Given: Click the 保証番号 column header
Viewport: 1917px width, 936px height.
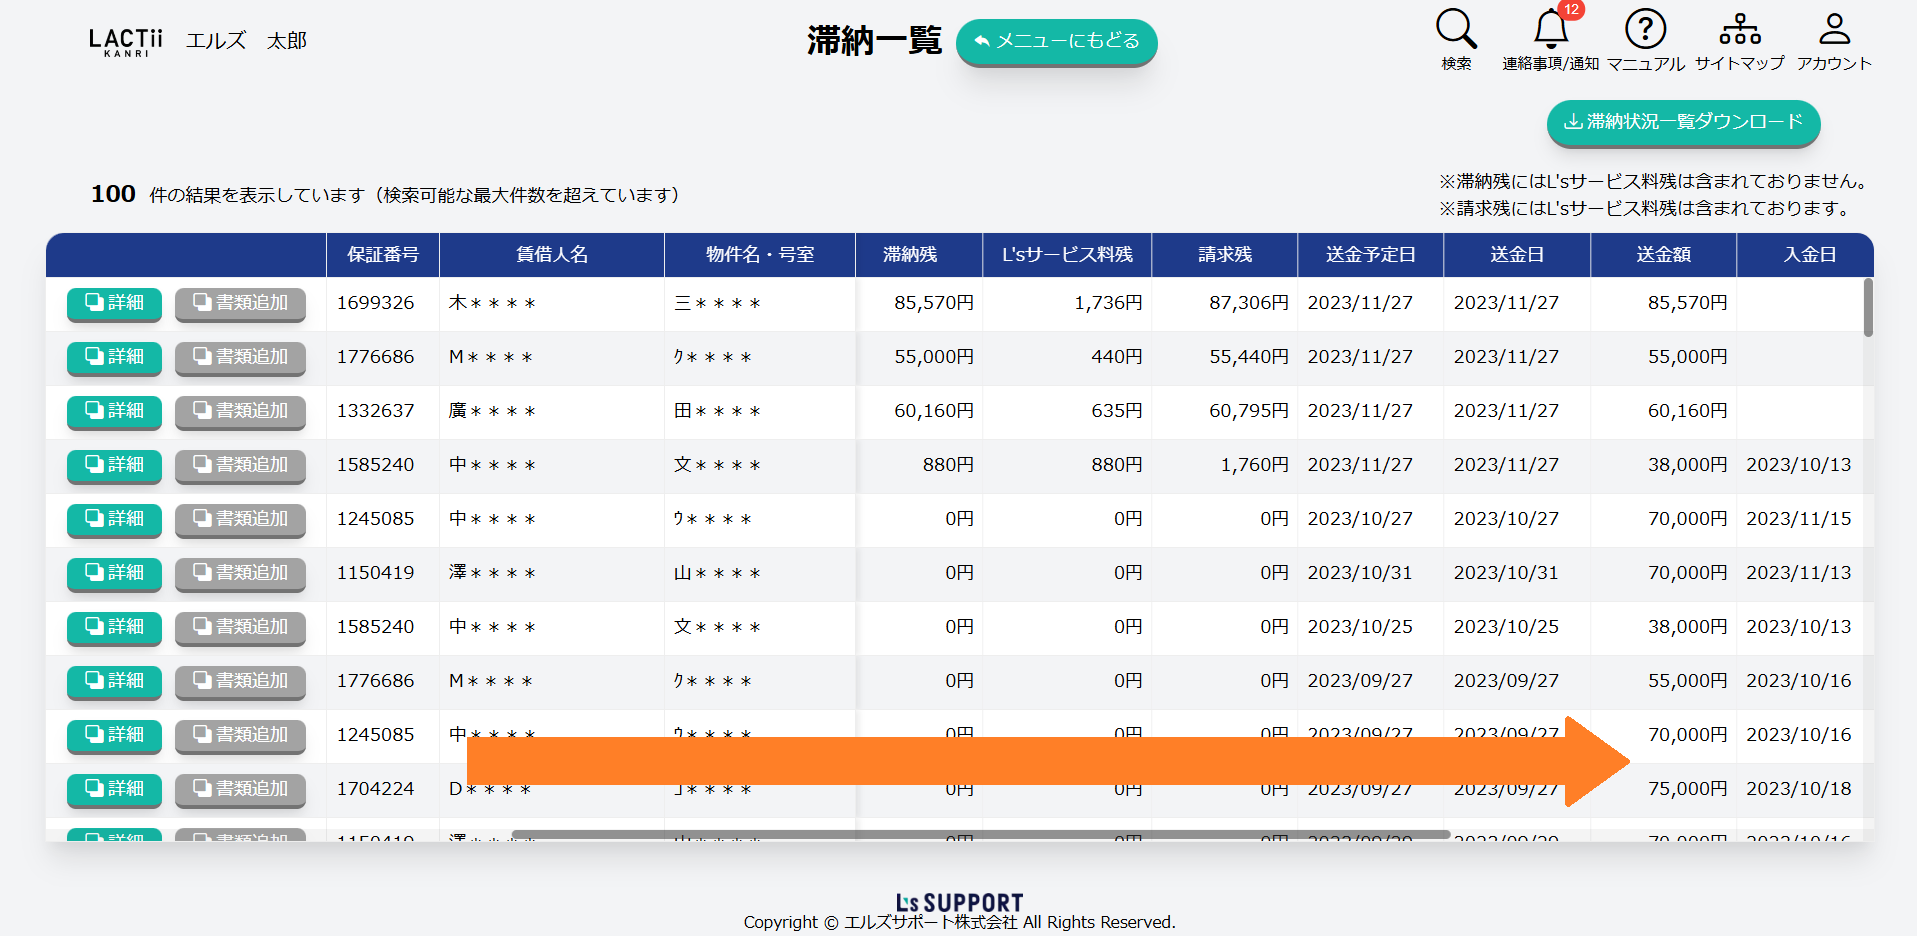Looking at the screenshot, I should pos(382,255).
